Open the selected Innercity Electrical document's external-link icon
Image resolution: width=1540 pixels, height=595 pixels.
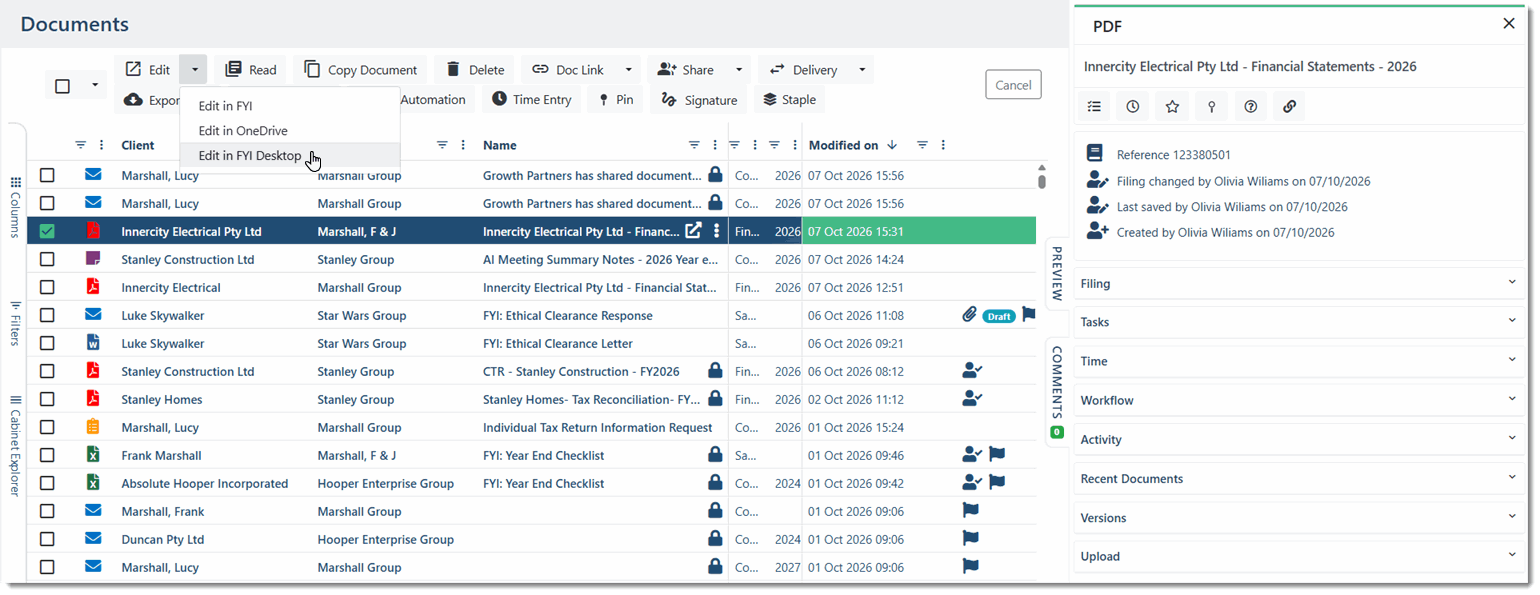click(693, 231)
